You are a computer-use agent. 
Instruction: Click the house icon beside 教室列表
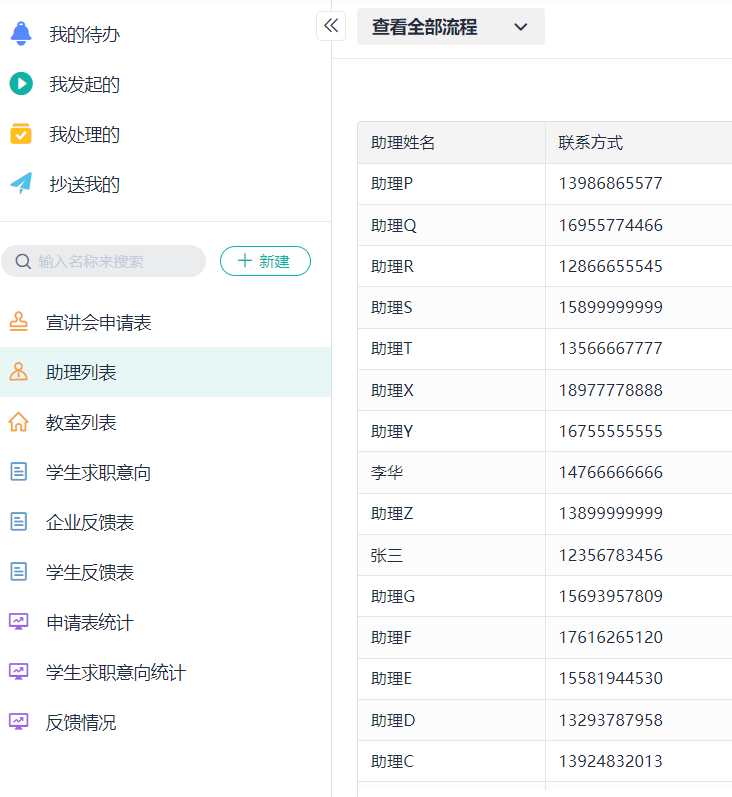click(18, 422)
